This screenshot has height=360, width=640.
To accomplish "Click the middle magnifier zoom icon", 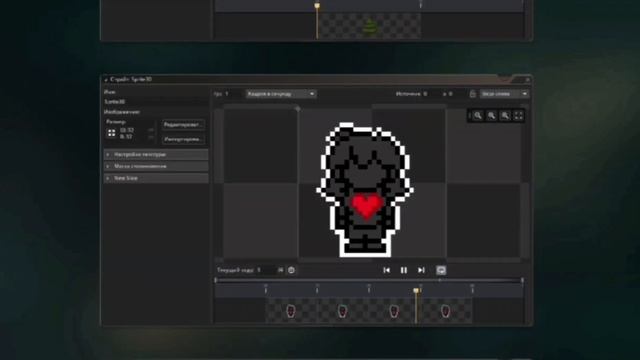I will [x=491, y=116].
